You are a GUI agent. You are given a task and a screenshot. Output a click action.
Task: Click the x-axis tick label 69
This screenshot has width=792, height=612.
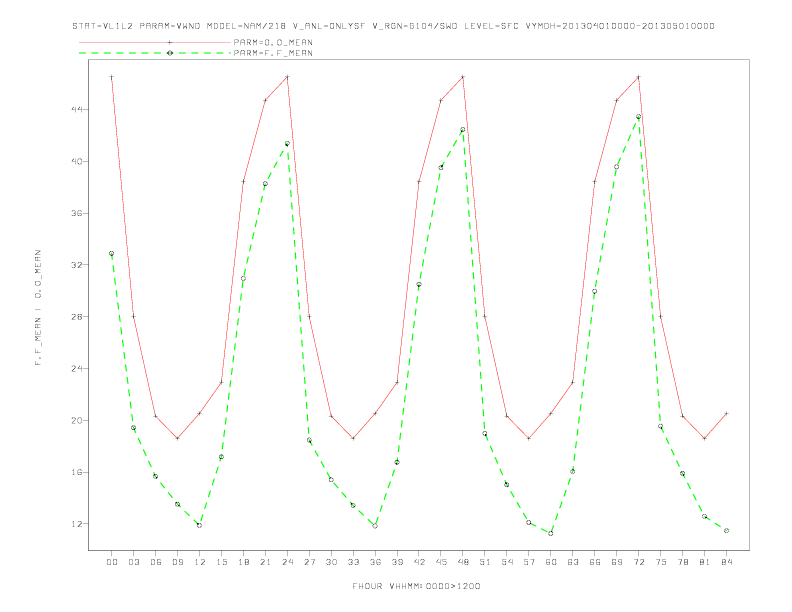click(617, 562)
